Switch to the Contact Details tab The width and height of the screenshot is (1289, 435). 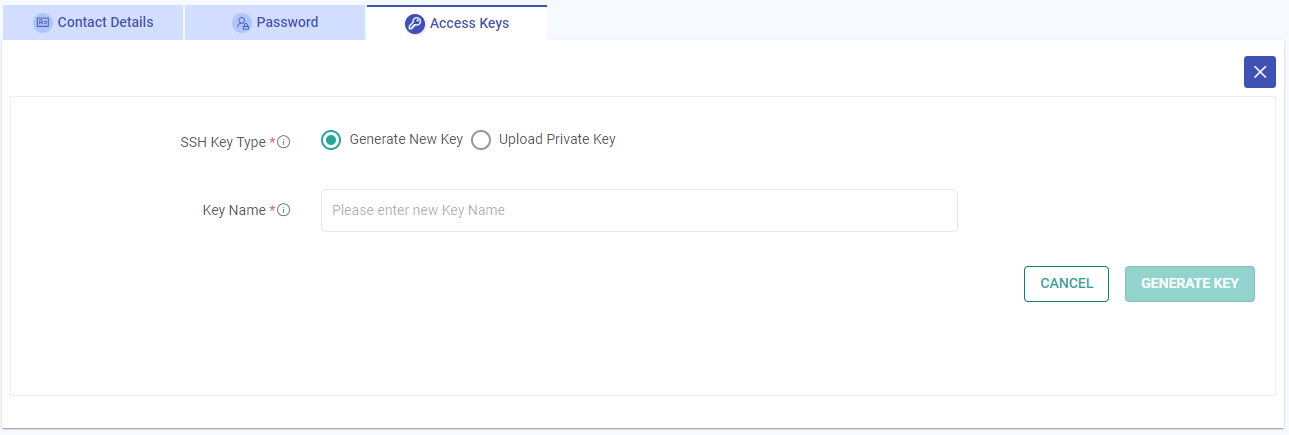(105, 22)
